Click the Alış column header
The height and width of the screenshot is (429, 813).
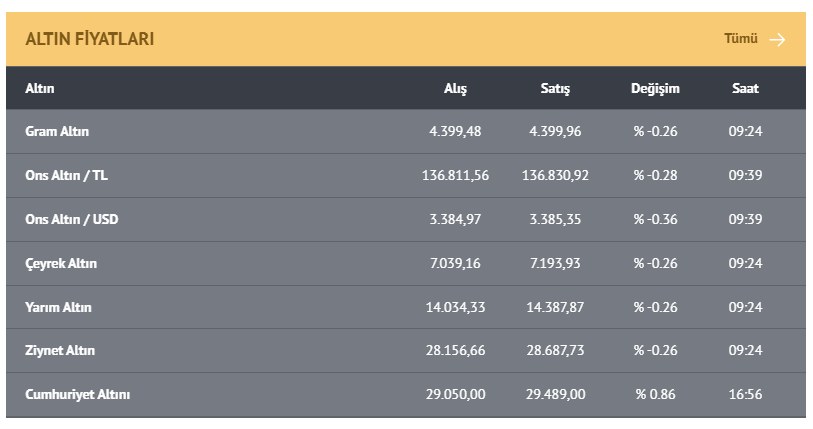coord(455,88)
